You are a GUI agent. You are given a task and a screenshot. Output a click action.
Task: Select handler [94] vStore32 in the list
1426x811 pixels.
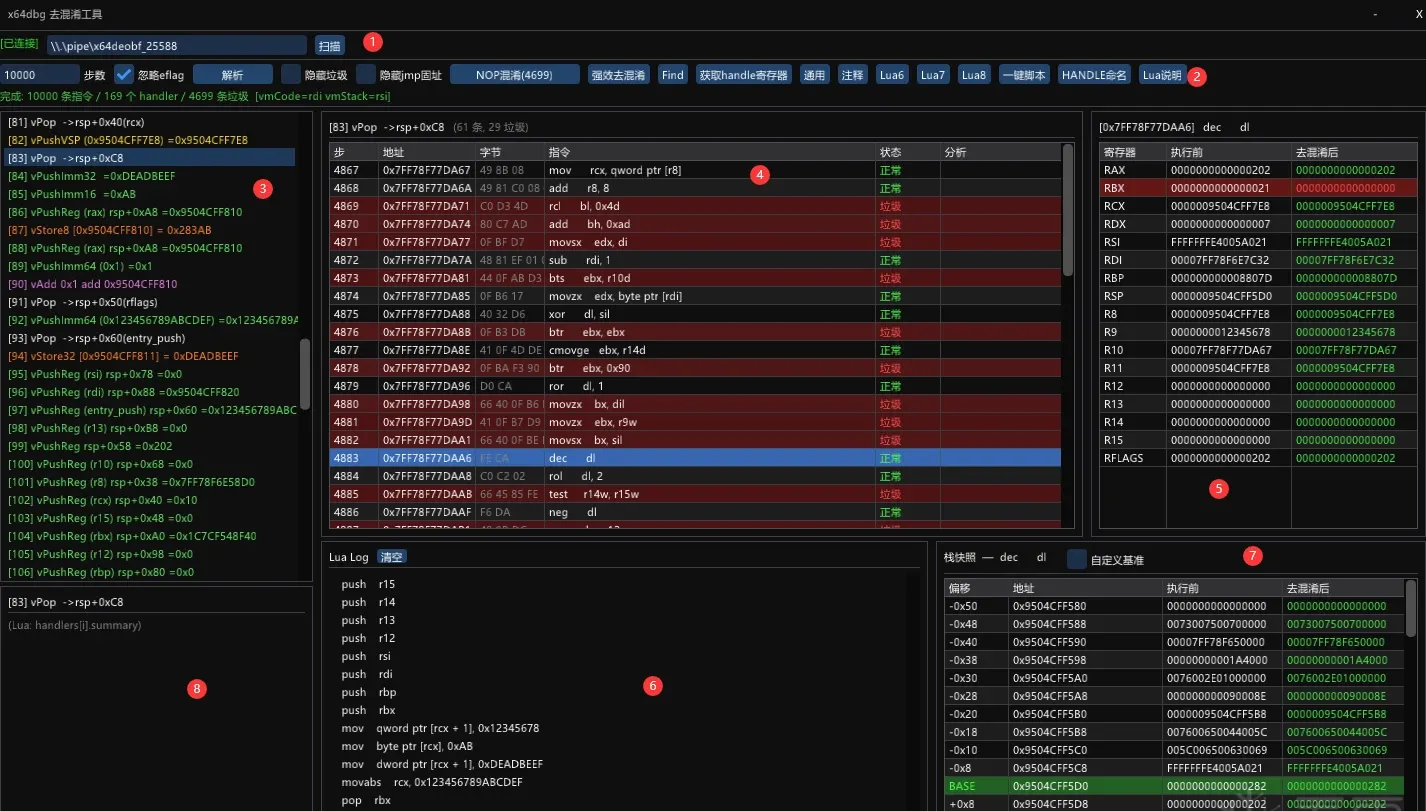tap(150, 356)
